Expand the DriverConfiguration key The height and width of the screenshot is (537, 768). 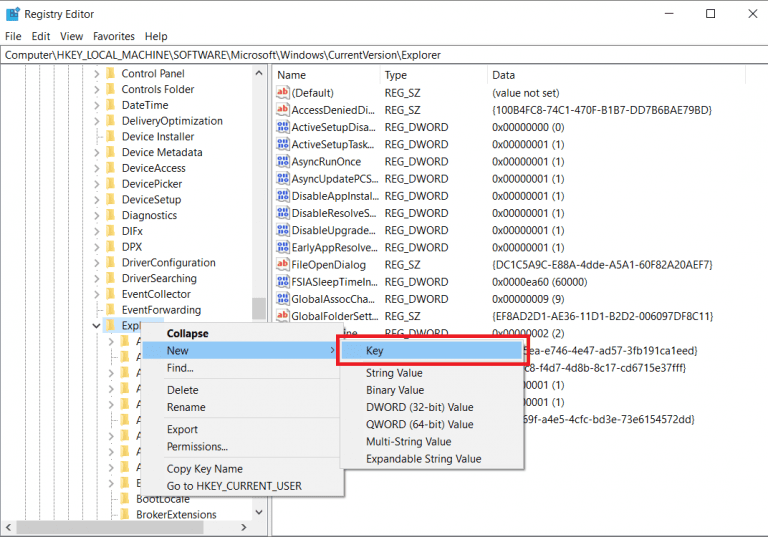click(96, 263)
